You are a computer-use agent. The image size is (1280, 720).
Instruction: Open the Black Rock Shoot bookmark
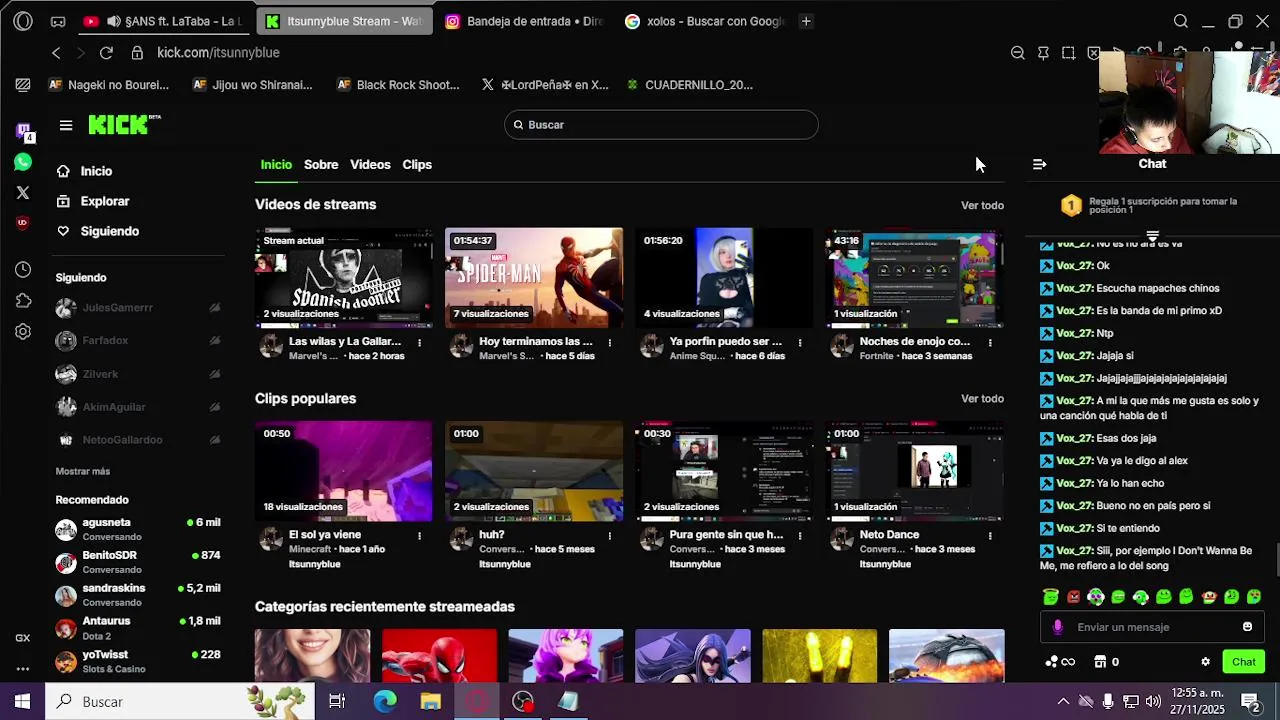[x=398, y=85]
